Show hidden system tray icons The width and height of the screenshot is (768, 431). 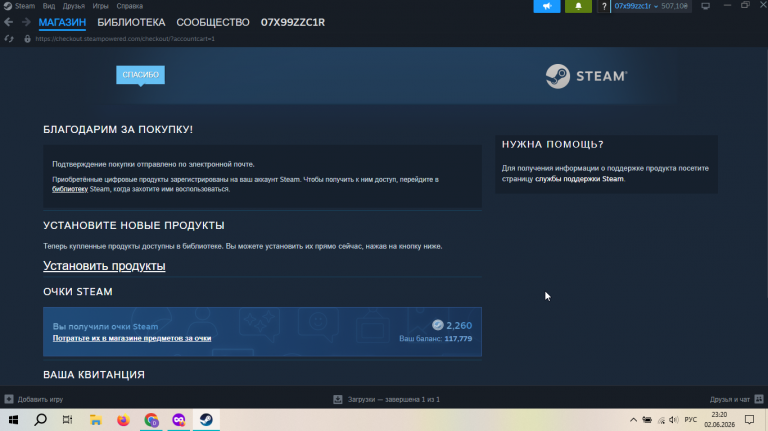tap(633, 420)
